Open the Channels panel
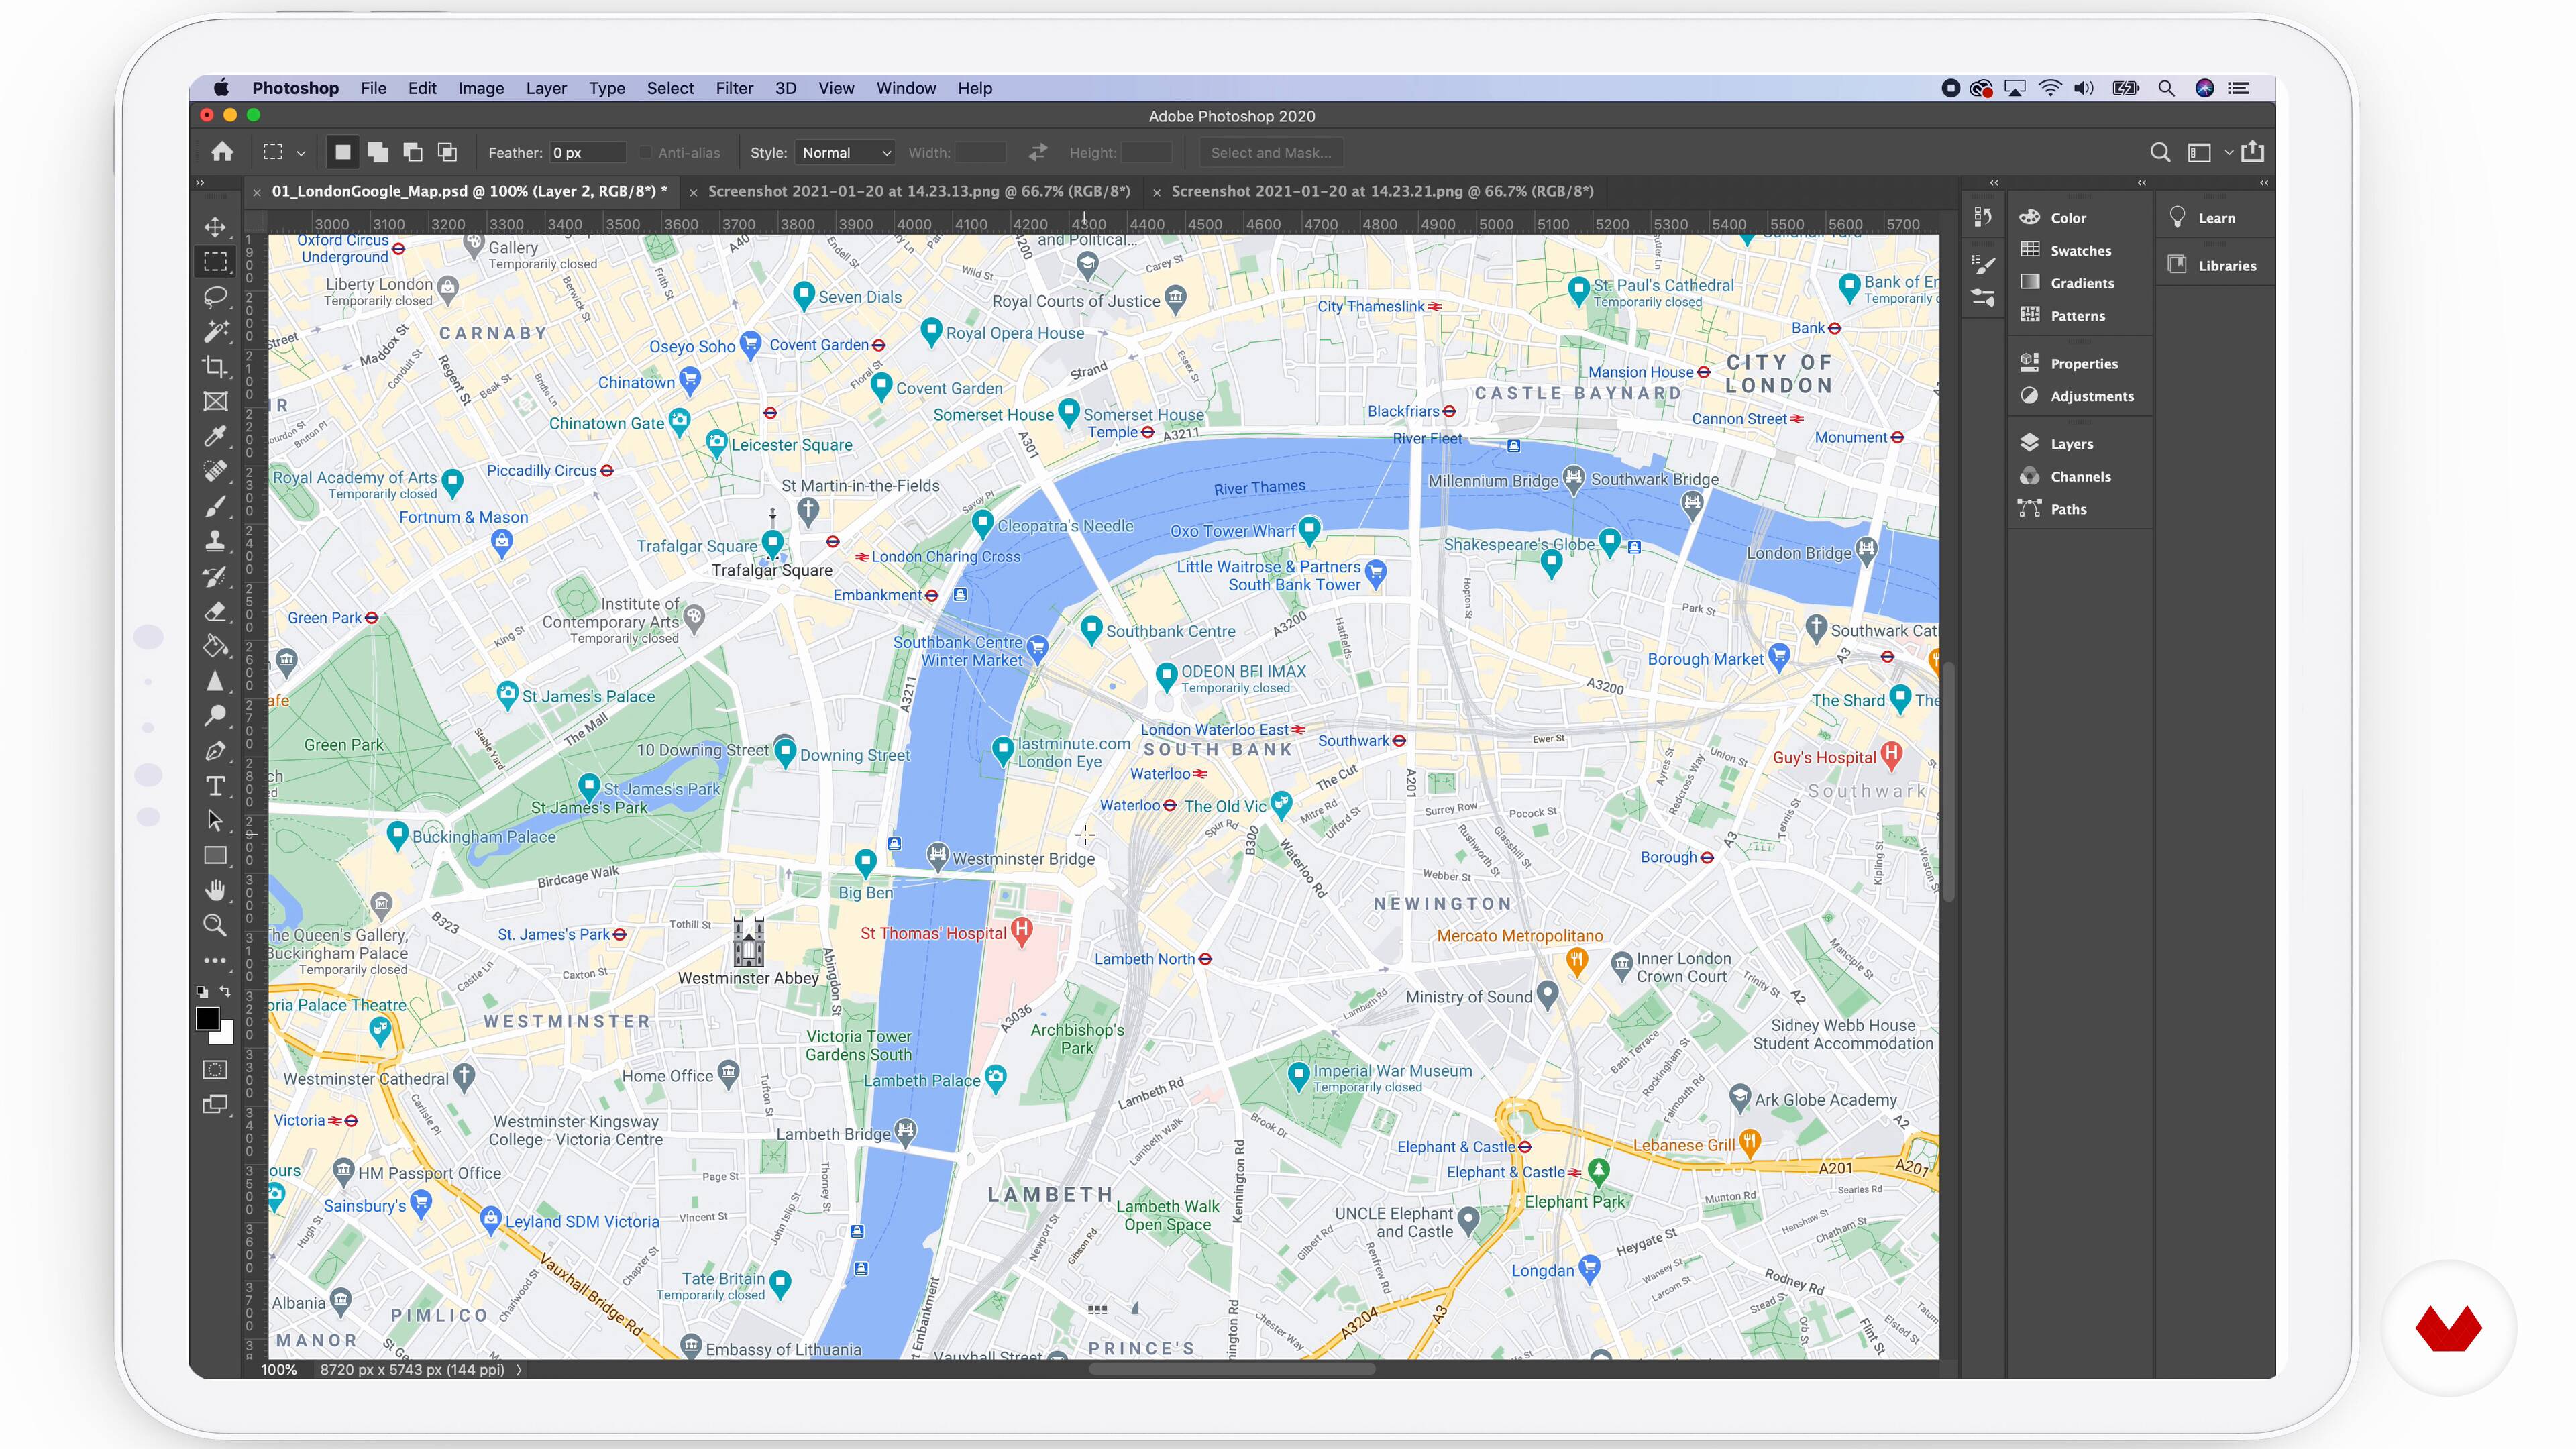Image resolution: width=2576 pixels, height=1449 pixels. tap(2080, 477)
